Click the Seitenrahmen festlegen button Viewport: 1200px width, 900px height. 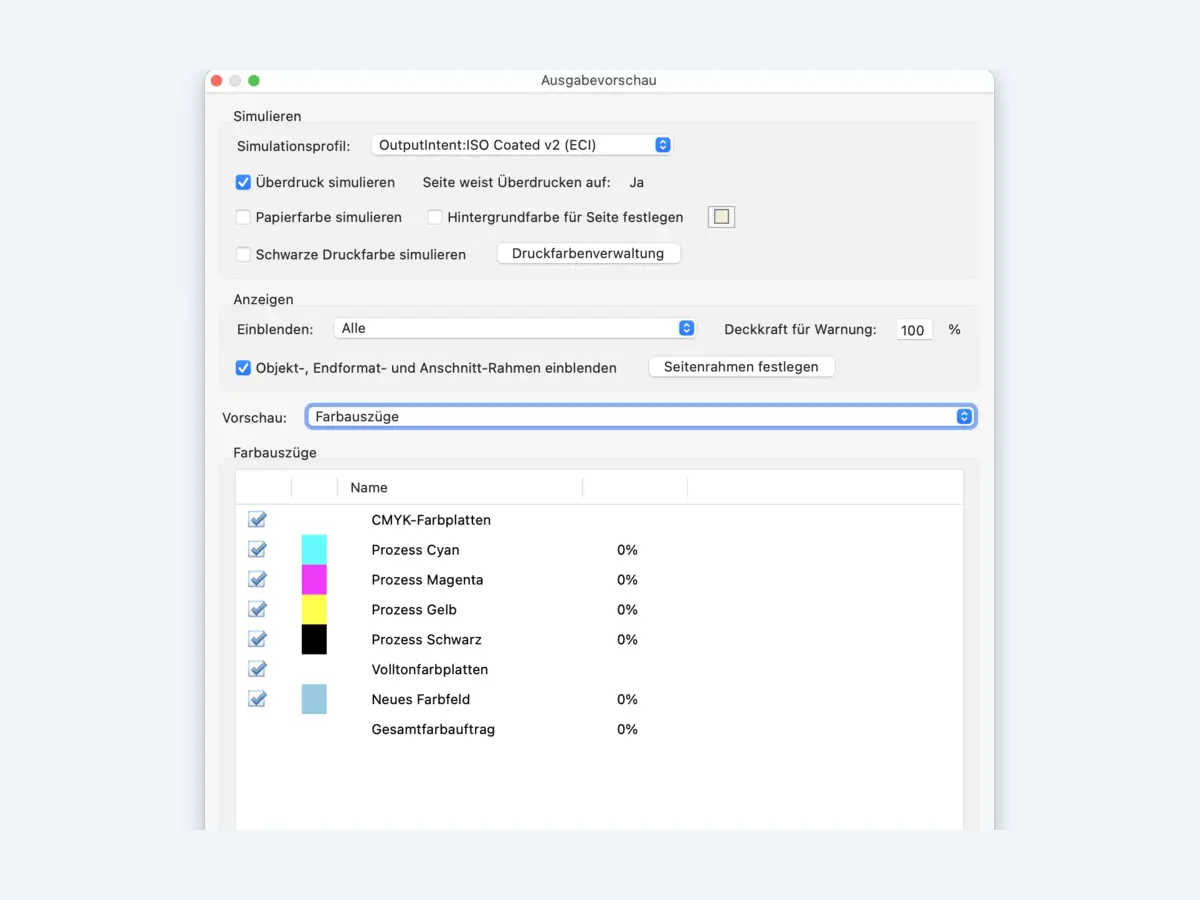tap(741, 367)
